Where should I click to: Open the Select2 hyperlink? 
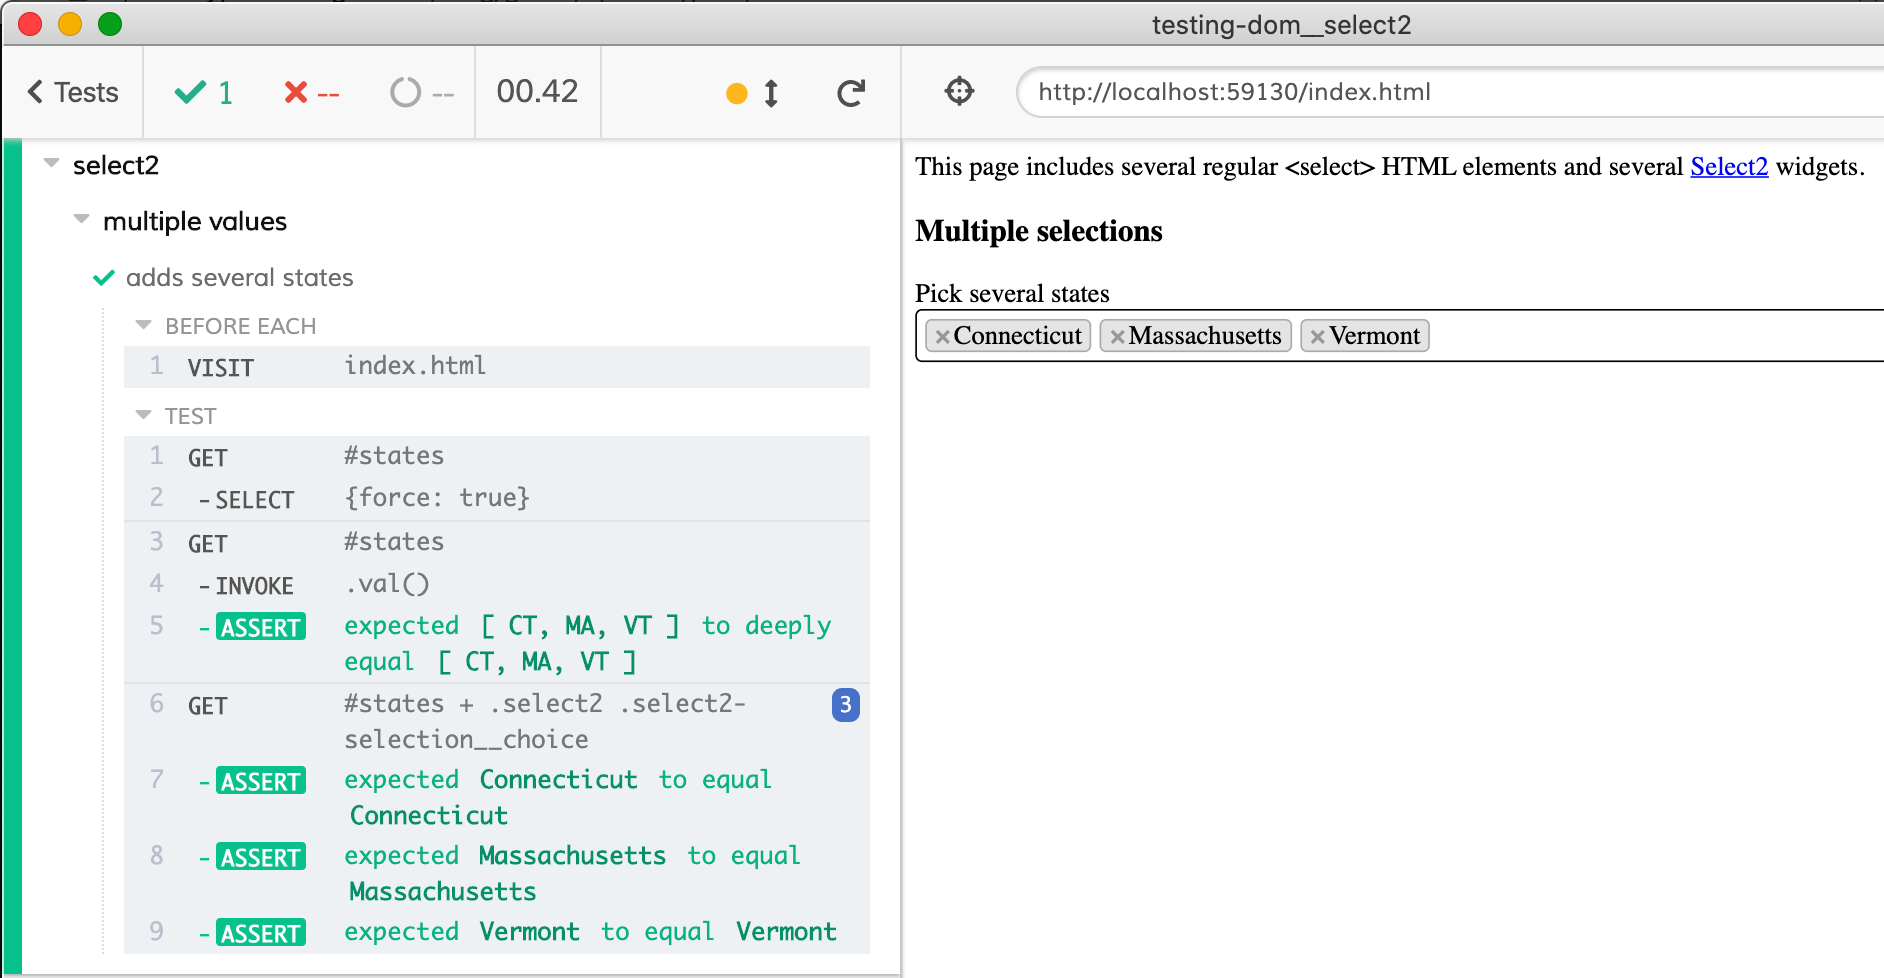click(x=1728, y=167)
